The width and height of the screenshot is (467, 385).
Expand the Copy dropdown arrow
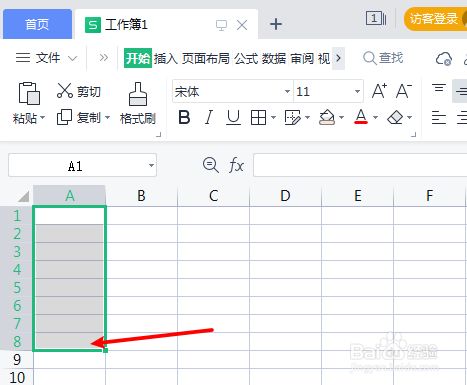tap(107, 118)
